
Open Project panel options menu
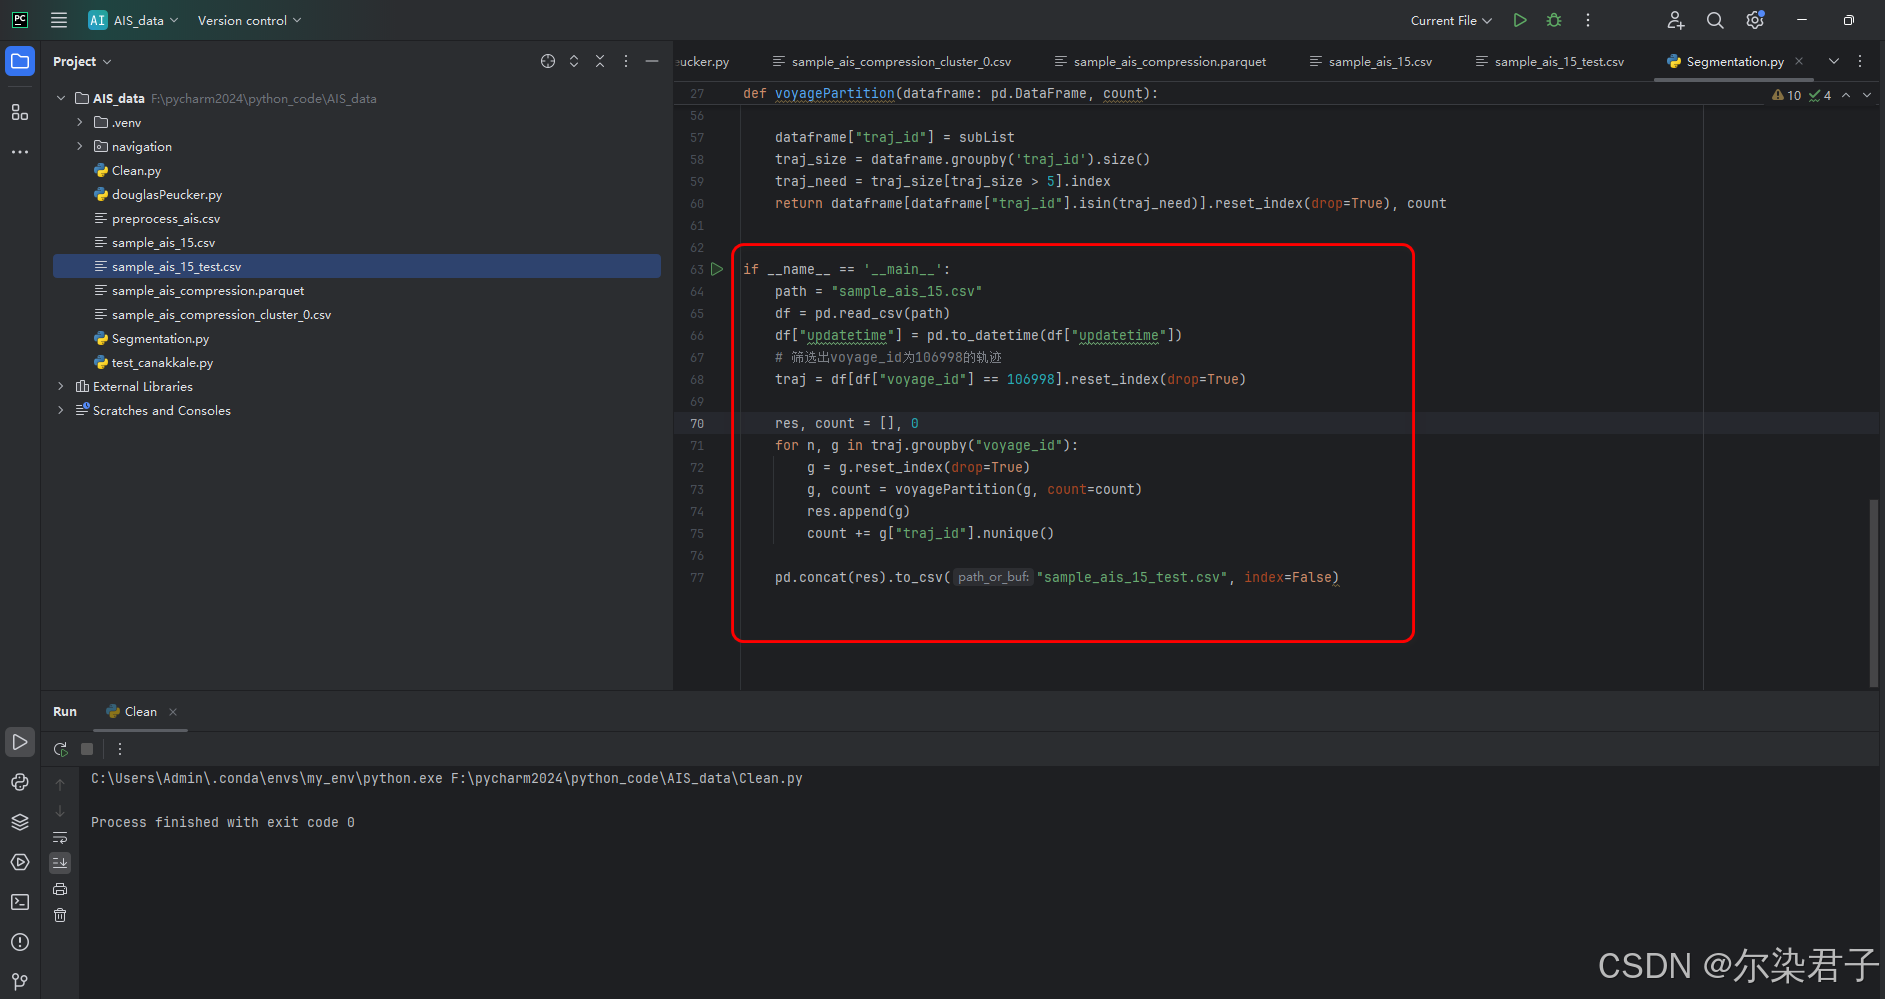[x=626, y=61]
